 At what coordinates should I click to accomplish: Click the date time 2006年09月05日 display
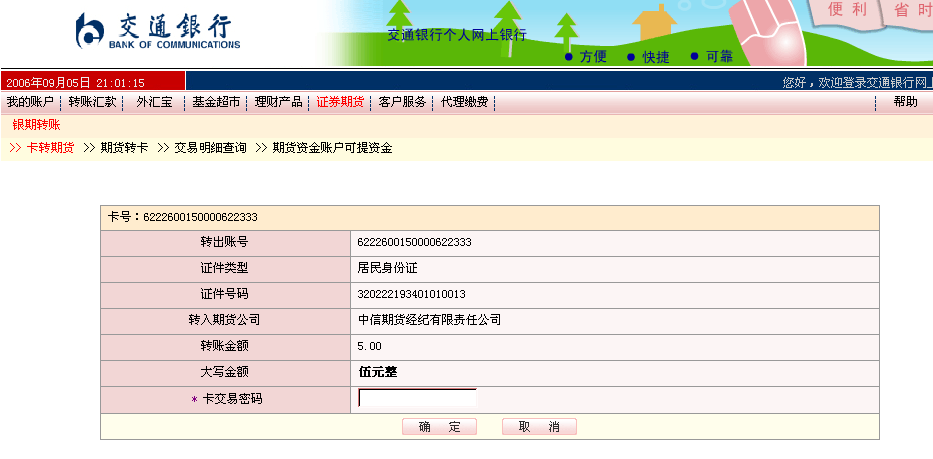tap(76, 83)
